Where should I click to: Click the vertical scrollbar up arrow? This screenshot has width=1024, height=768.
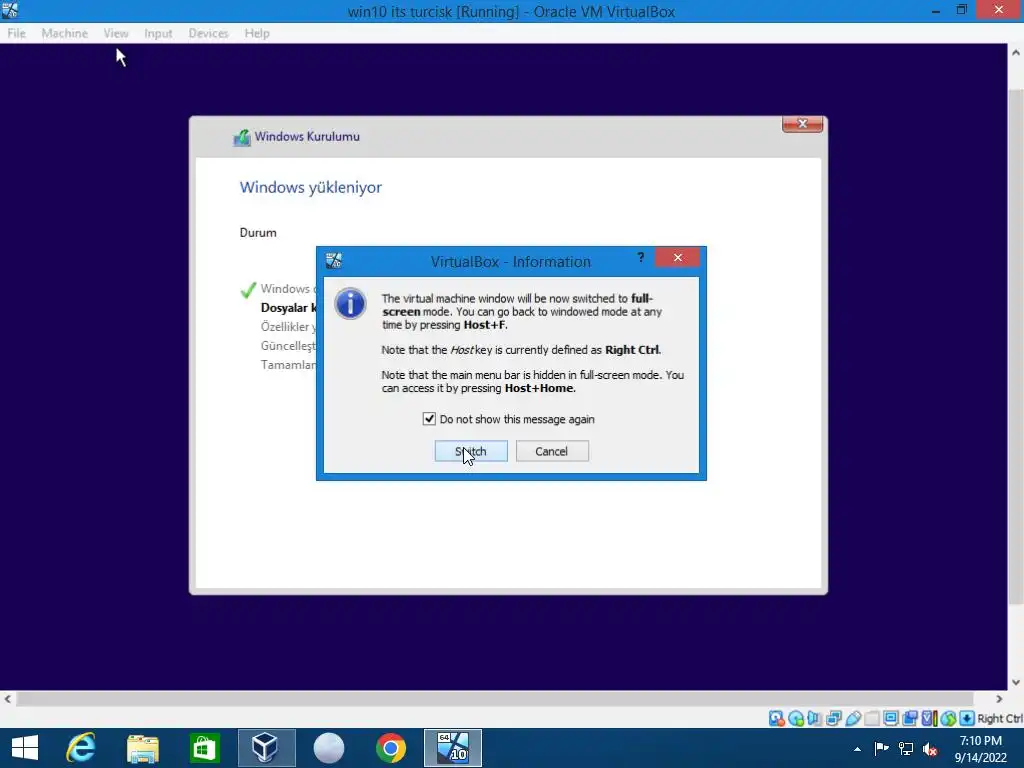click(x=1016, y=52)
